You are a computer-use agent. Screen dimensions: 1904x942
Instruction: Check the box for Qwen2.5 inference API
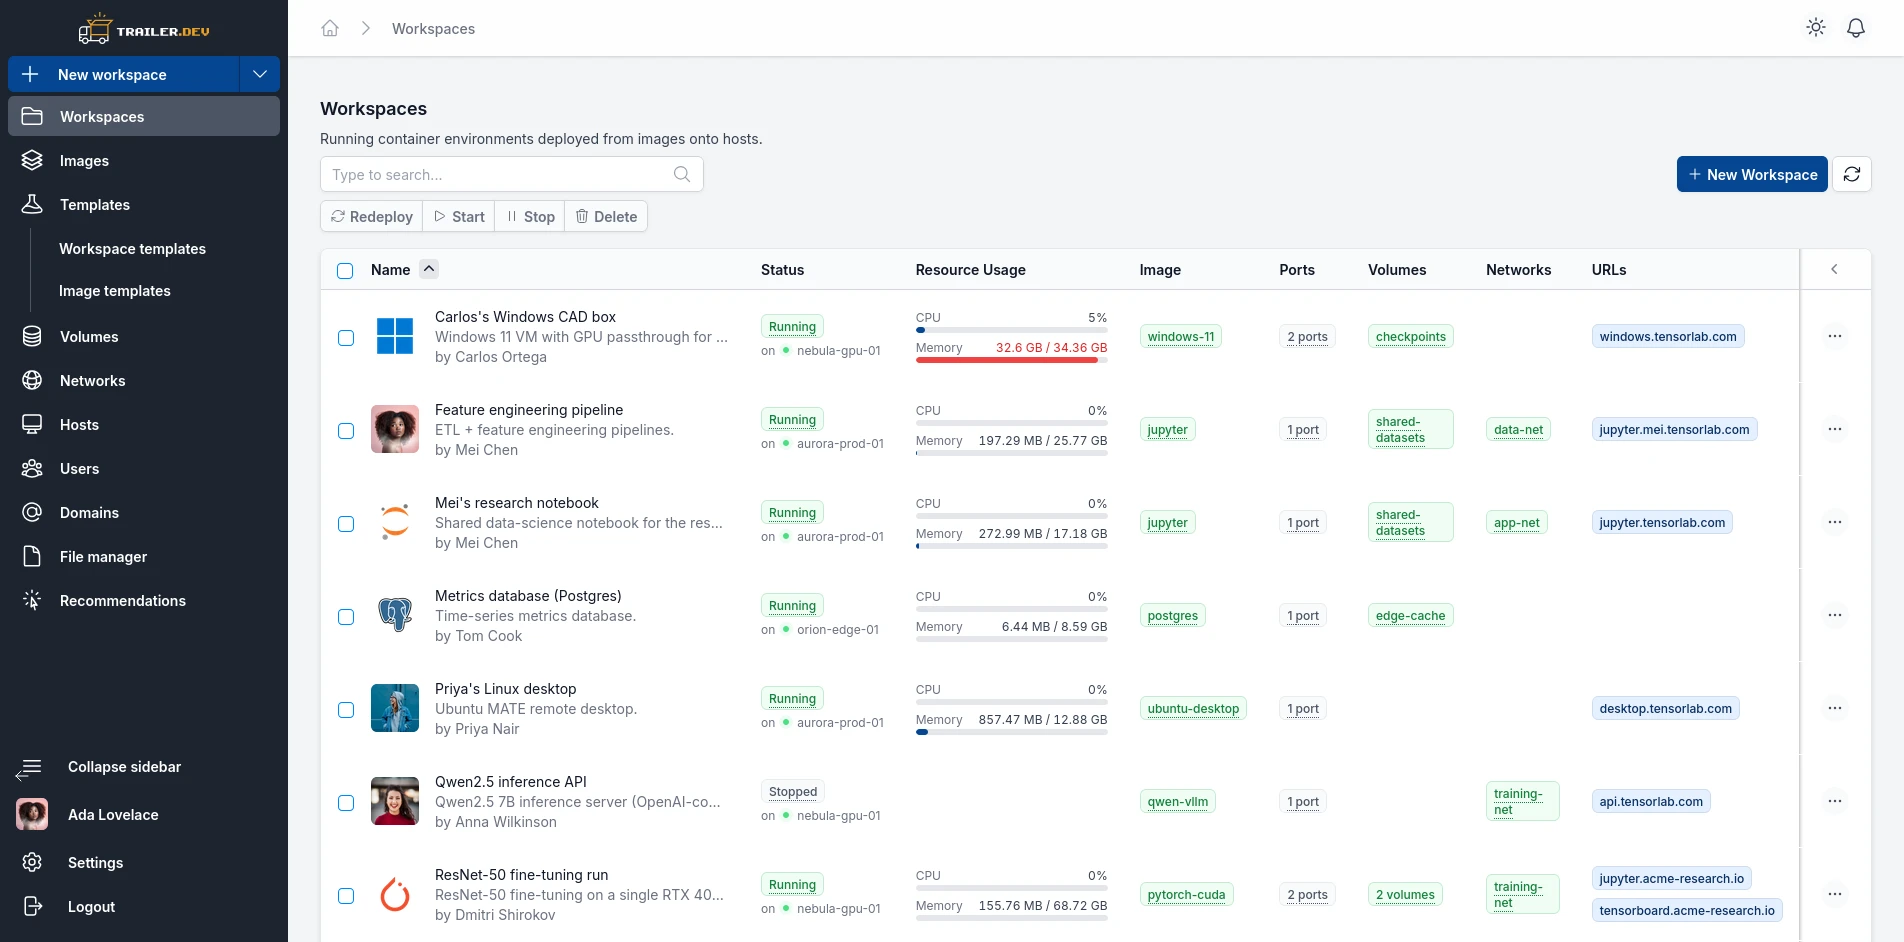pyautogui.click(x=346, y=803)
